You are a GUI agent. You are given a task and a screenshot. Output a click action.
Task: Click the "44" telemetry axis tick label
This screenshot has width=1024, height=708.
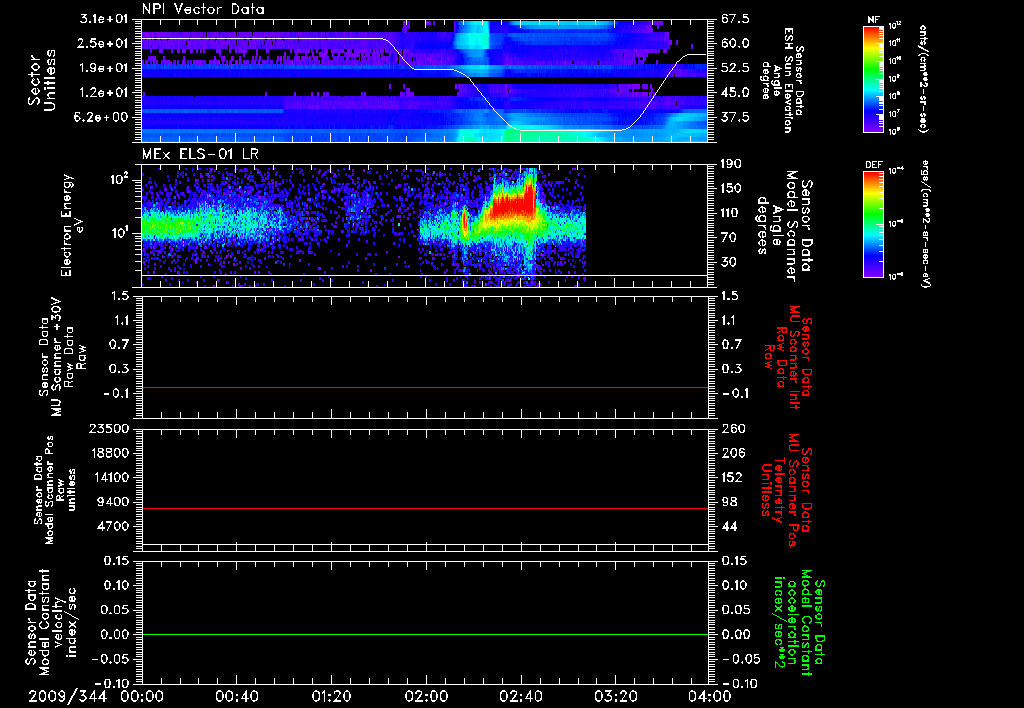tap(729, 526)
